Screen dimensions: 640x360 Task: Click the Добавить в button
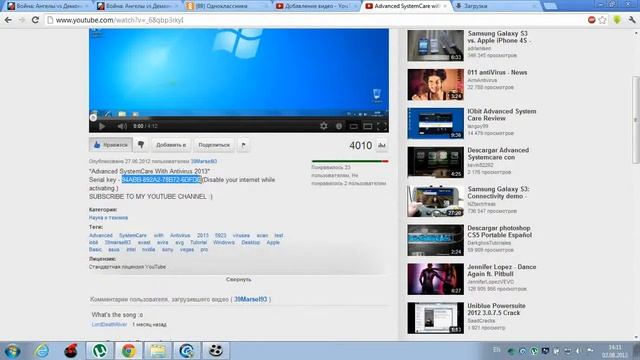[x=171, y=145]
